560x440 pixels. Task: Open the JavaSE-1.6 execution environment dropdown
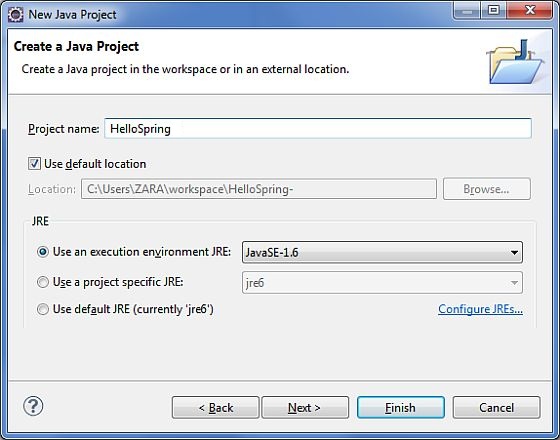pyautogui.click(x=382, y=252)
